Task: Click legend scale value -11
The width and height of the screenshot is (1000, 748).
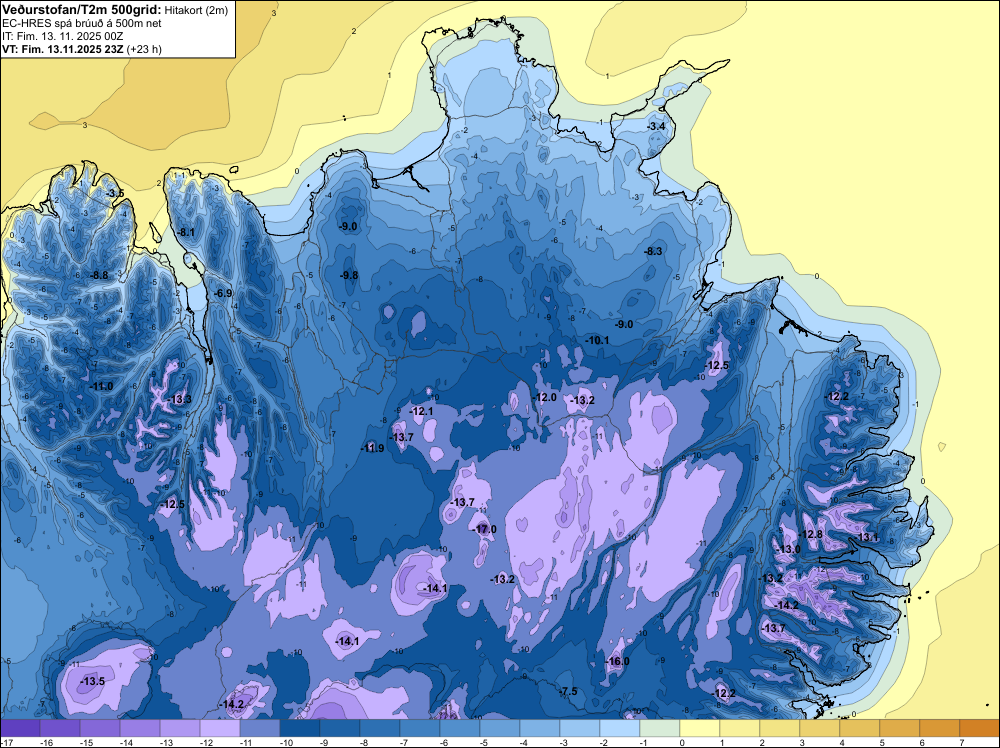Action: 246,743
